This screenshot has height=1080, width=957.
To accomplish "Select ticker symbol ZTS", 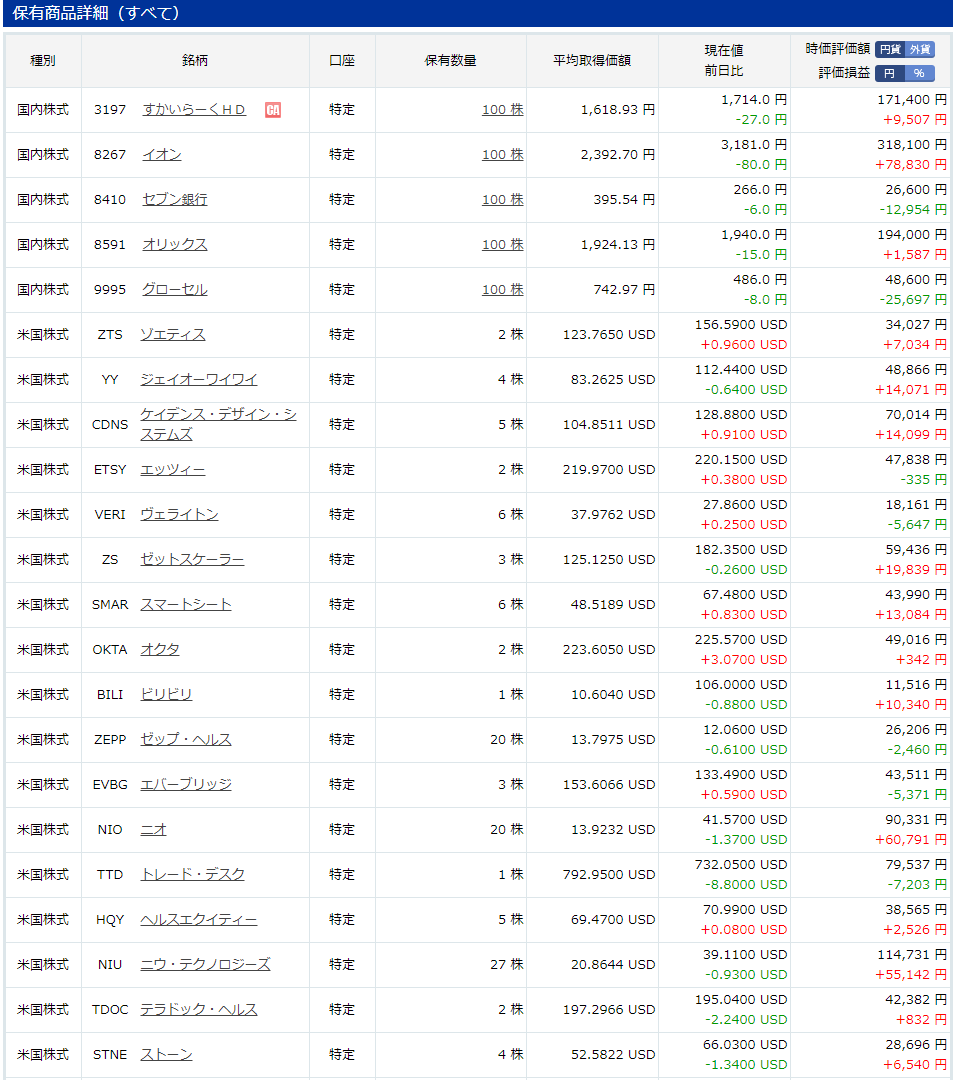I will 110,335.
